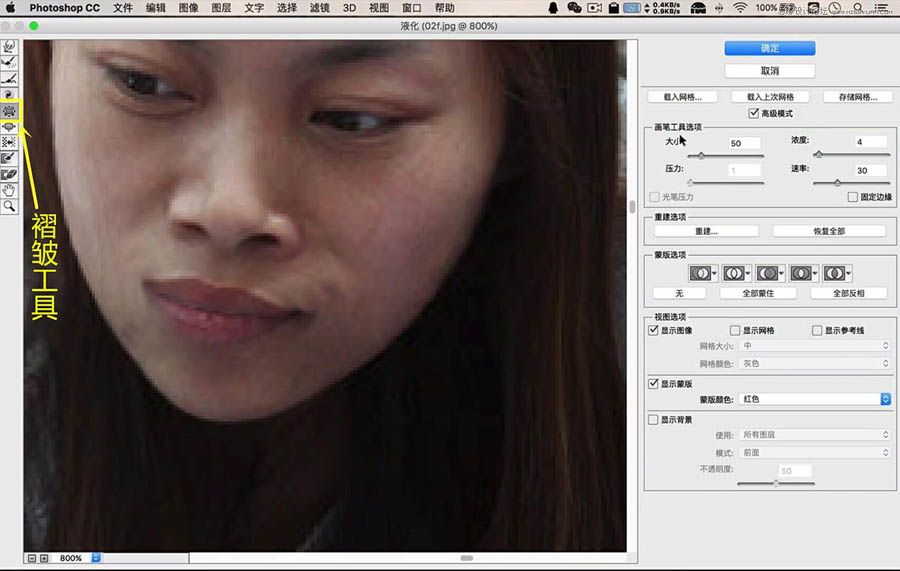The image size is (900, 571).
Task: Click 恢复全部 restore all button
Action: coord(829,231)
